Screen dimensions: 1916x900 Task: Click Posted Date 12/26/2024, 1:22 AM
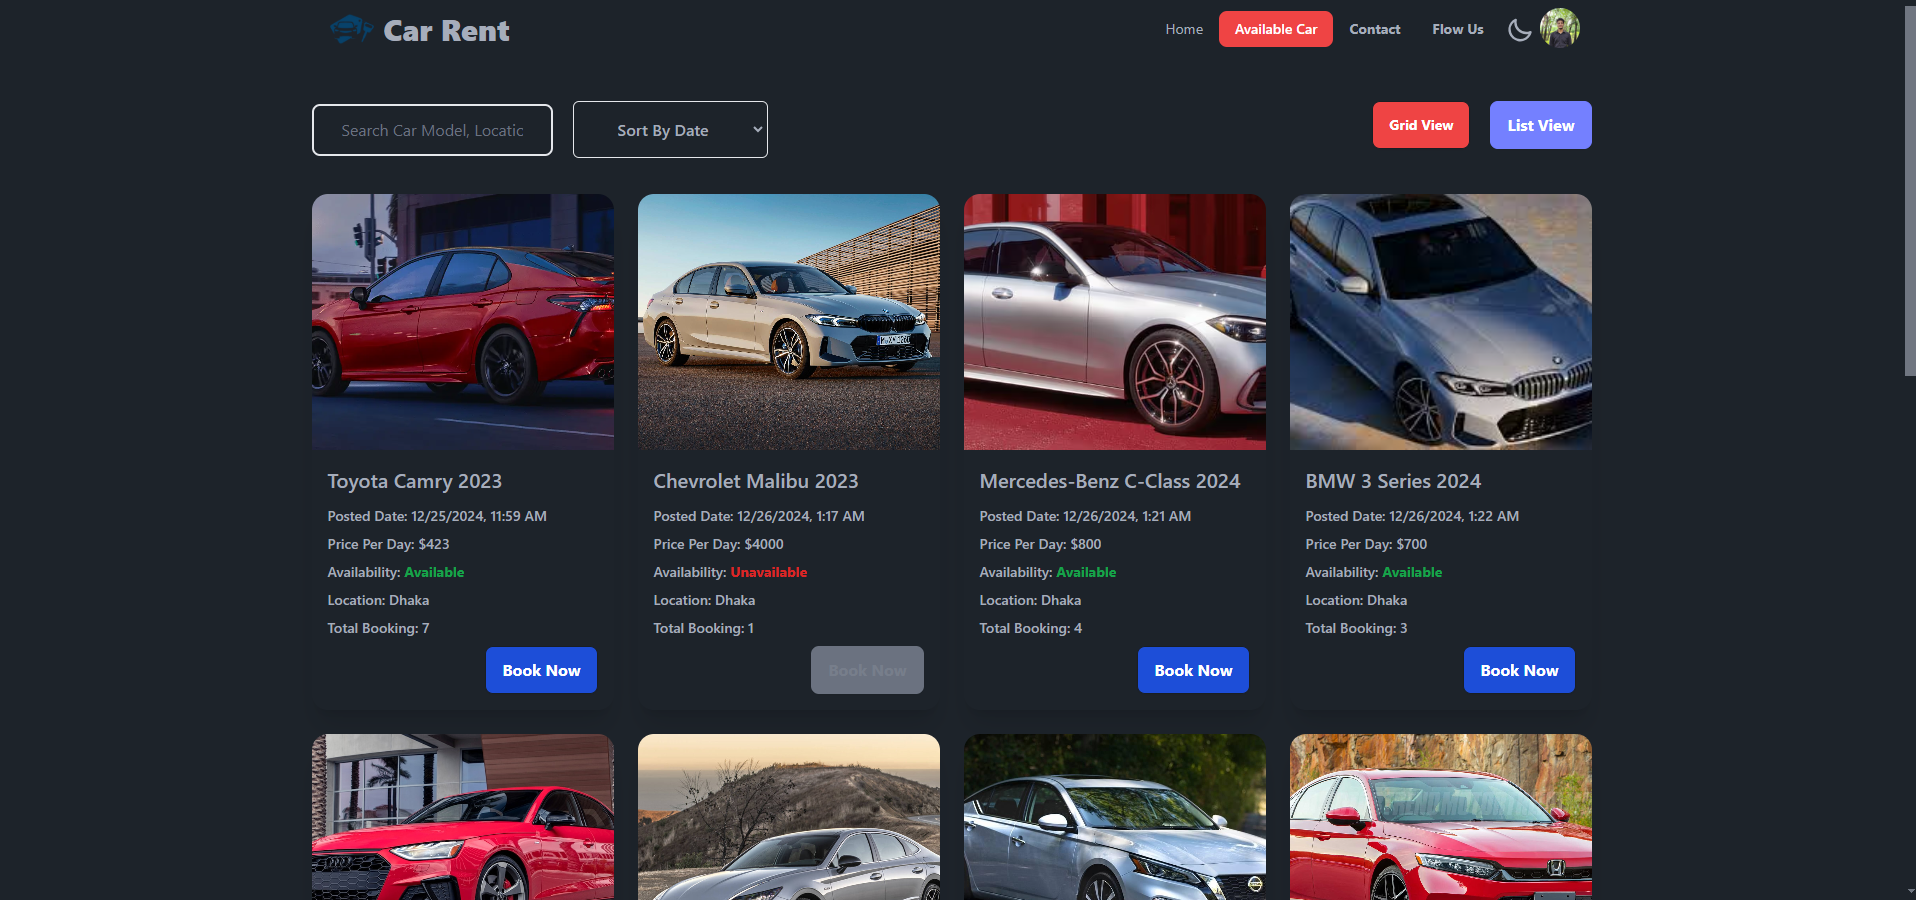(x=1412, y=516)
